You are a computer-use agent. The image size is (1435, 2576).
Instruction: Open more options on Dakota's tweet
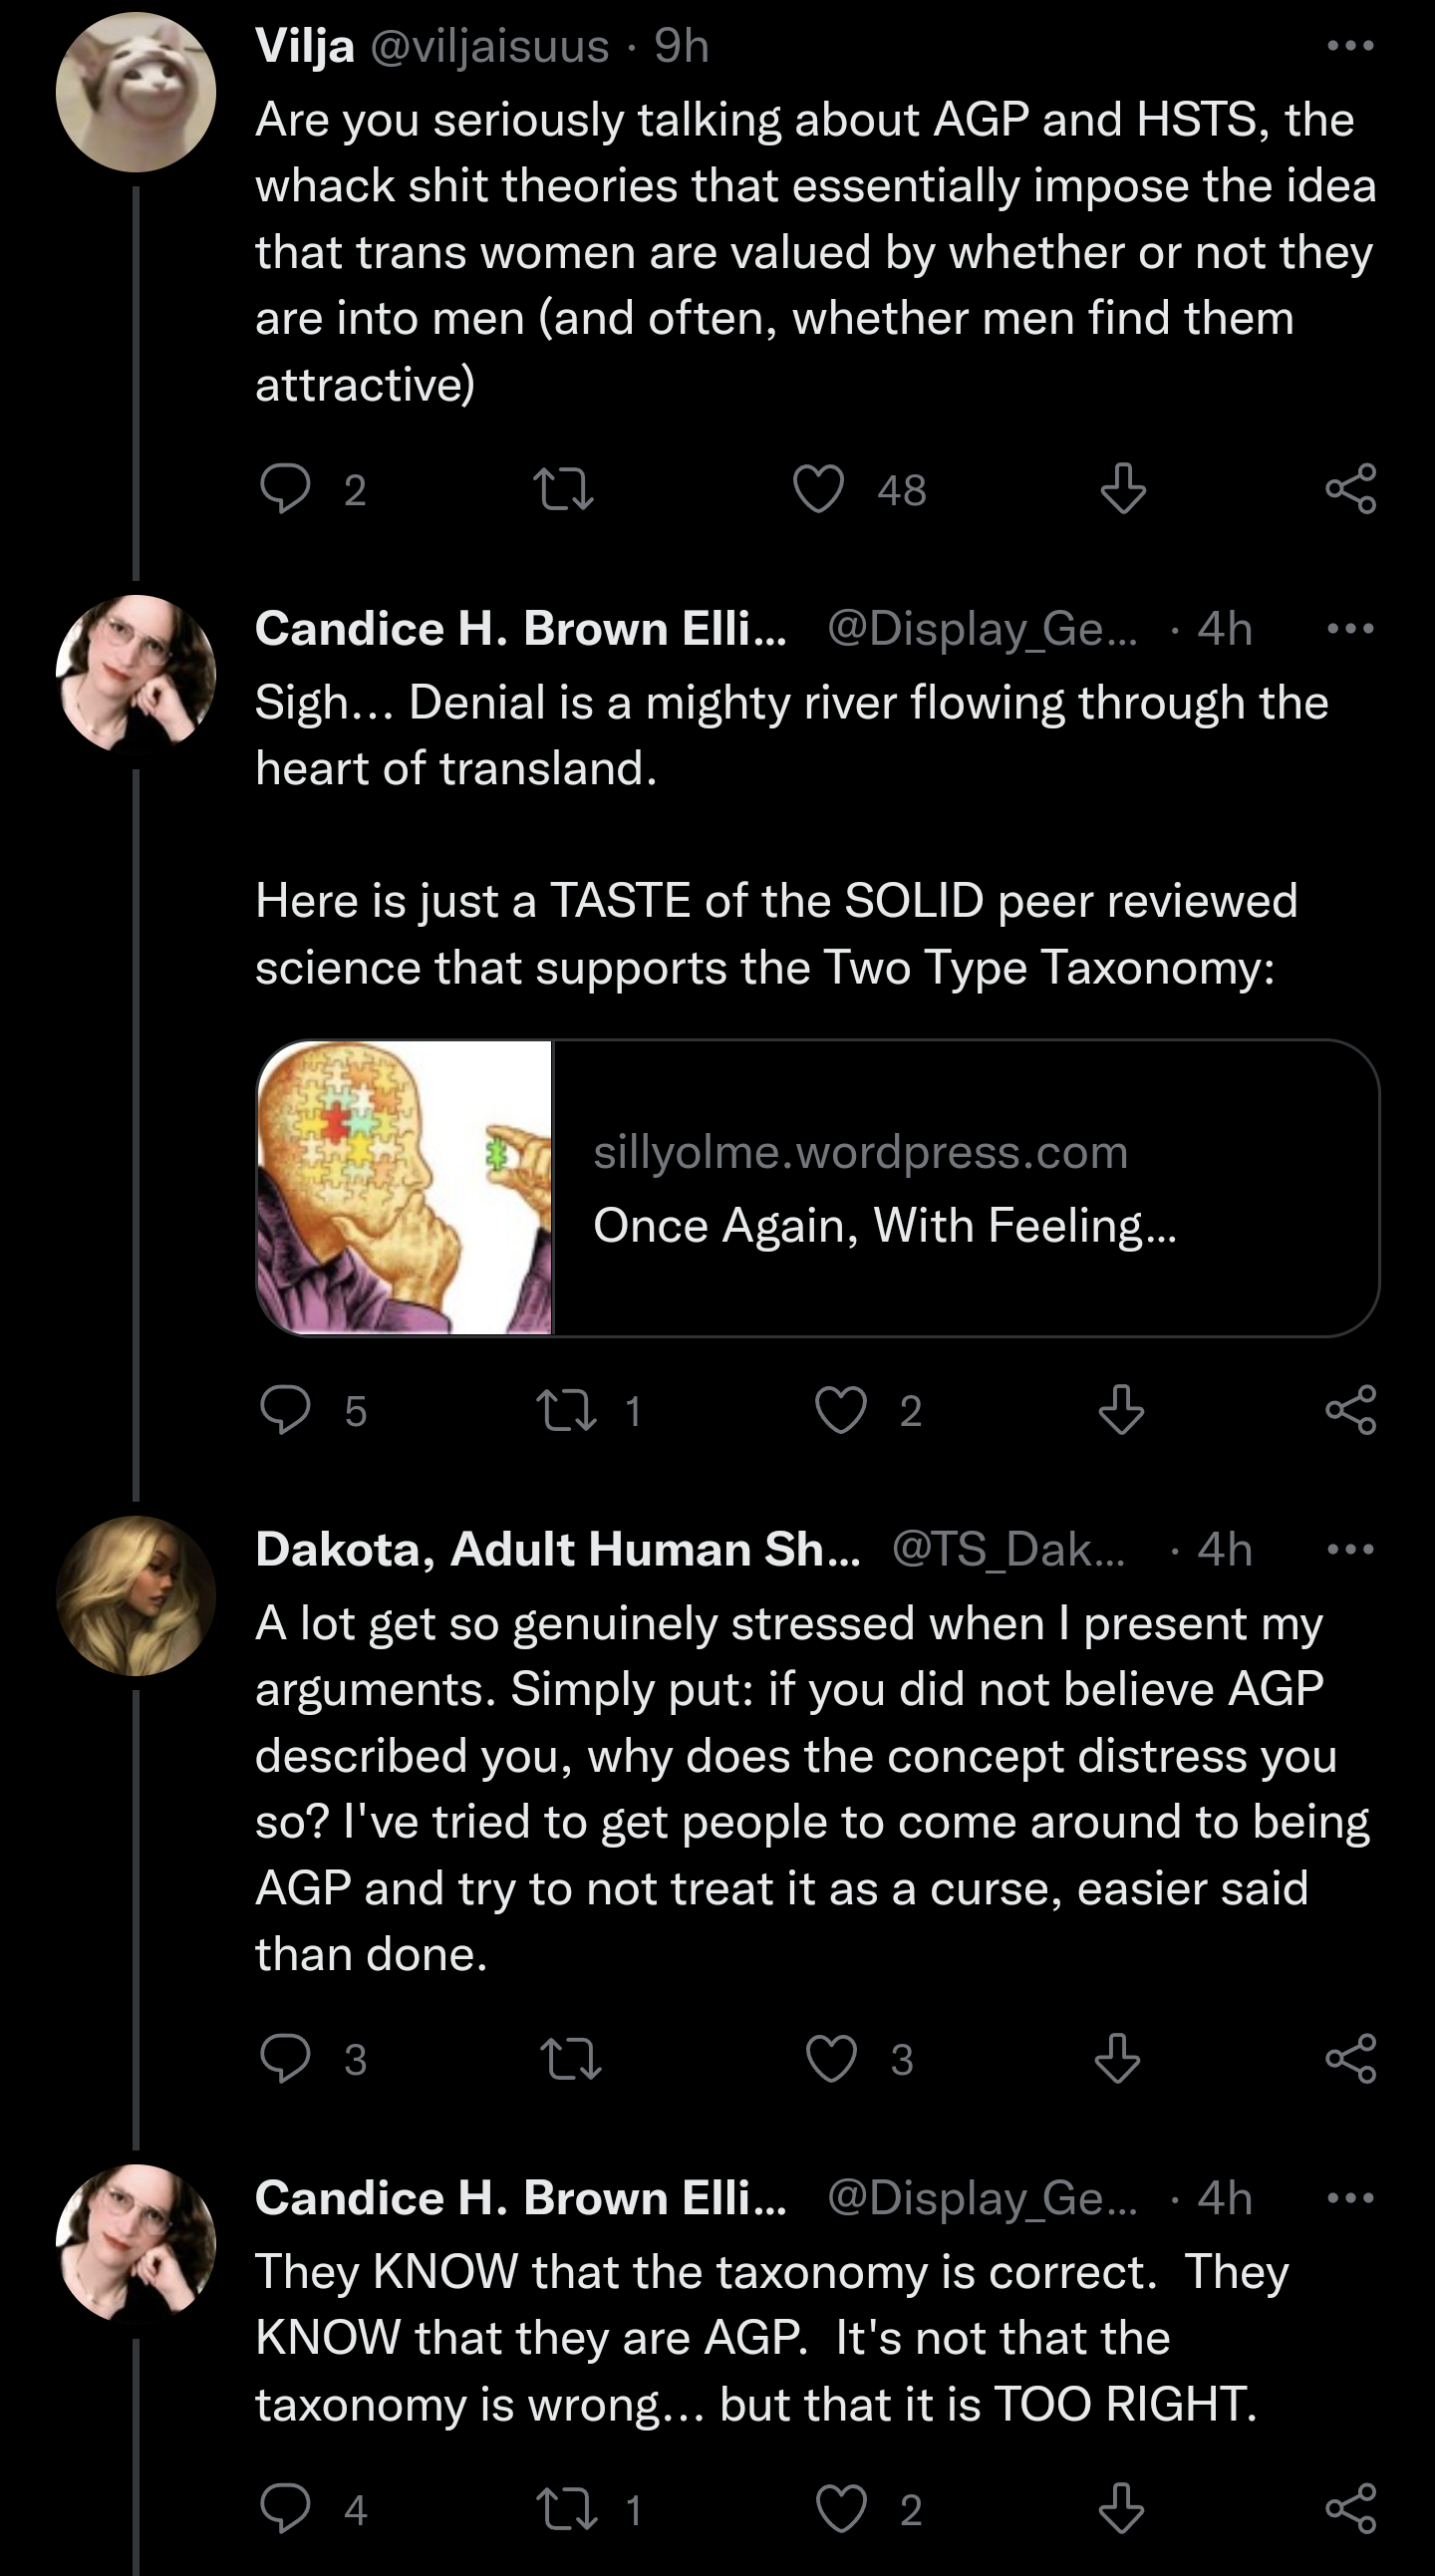tap(1350, 1549)
